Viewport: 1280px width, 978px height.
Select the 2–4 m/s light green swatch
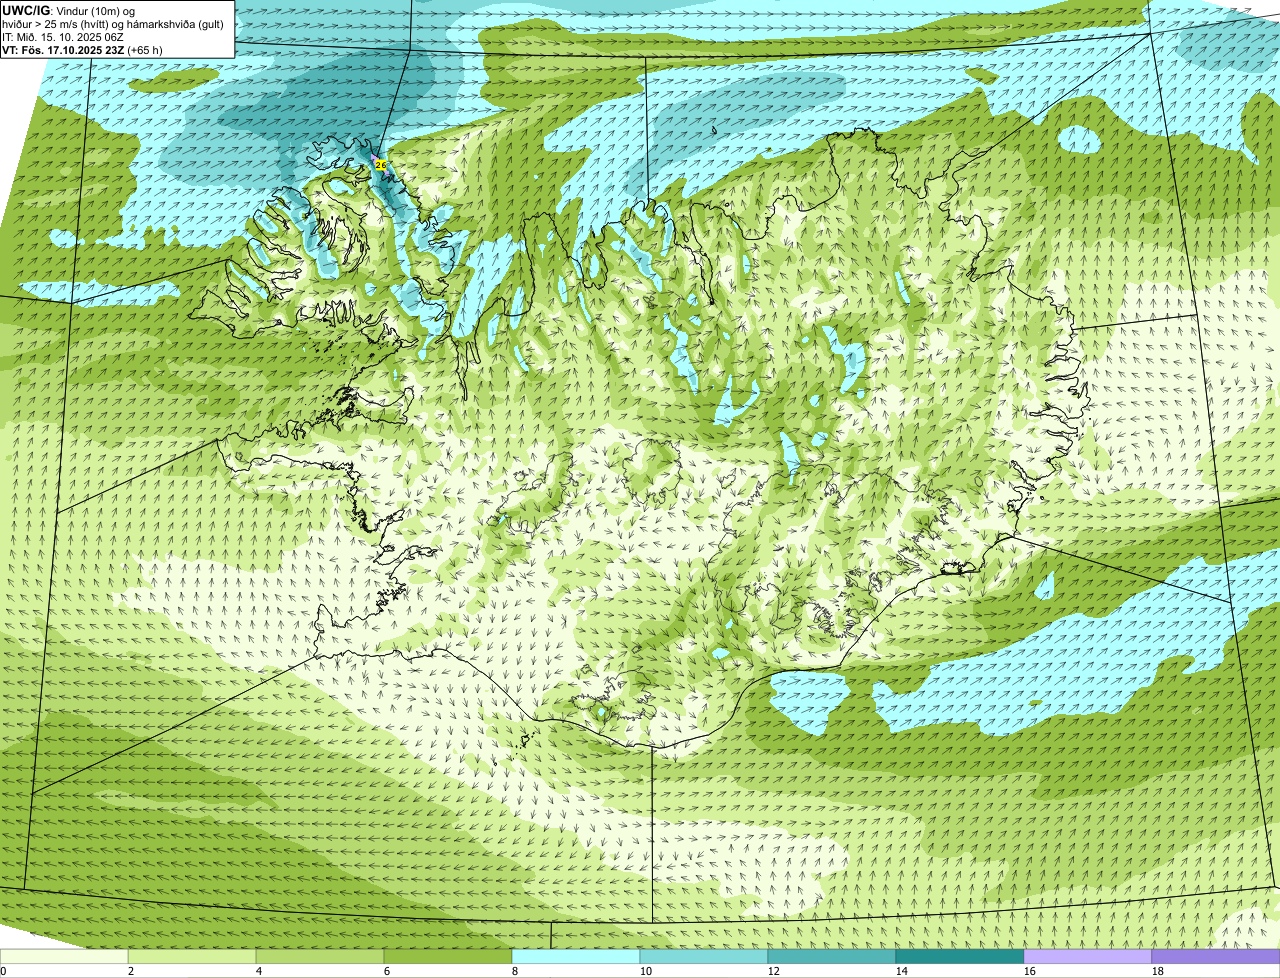(192, 956)
